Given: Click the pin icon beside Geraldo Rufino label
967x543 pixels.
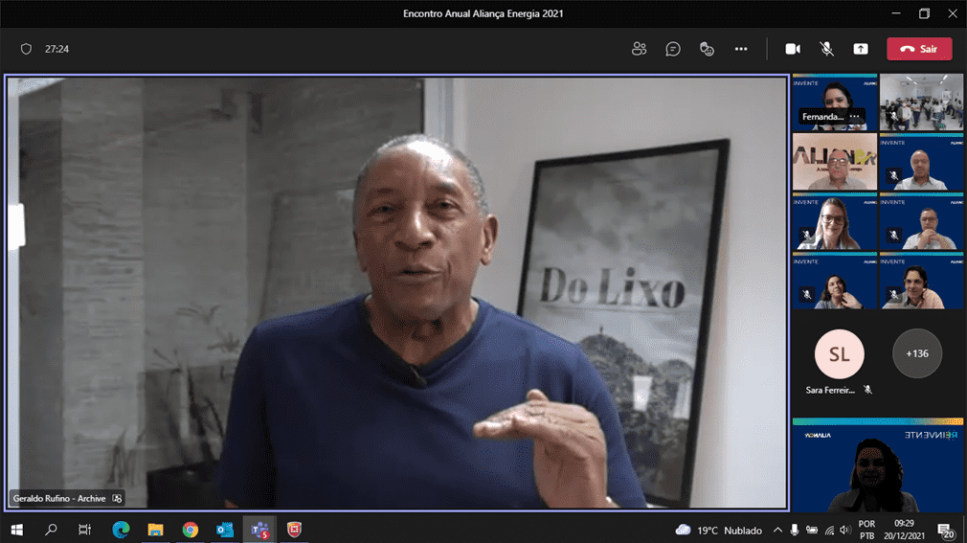Looking at the screenshot, I should click(117, 499).
